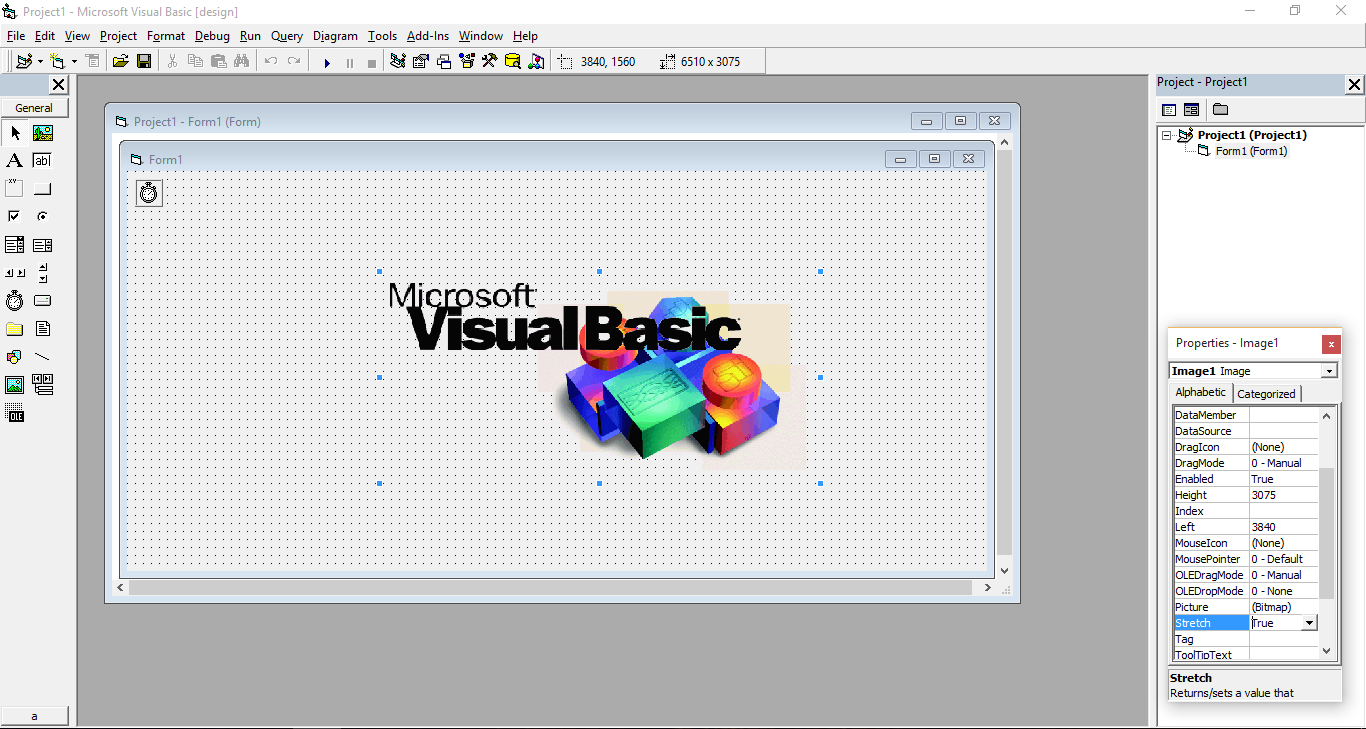1366x729 pixels.
Task: Select the VScrollBar control tool
Action: 43,273
